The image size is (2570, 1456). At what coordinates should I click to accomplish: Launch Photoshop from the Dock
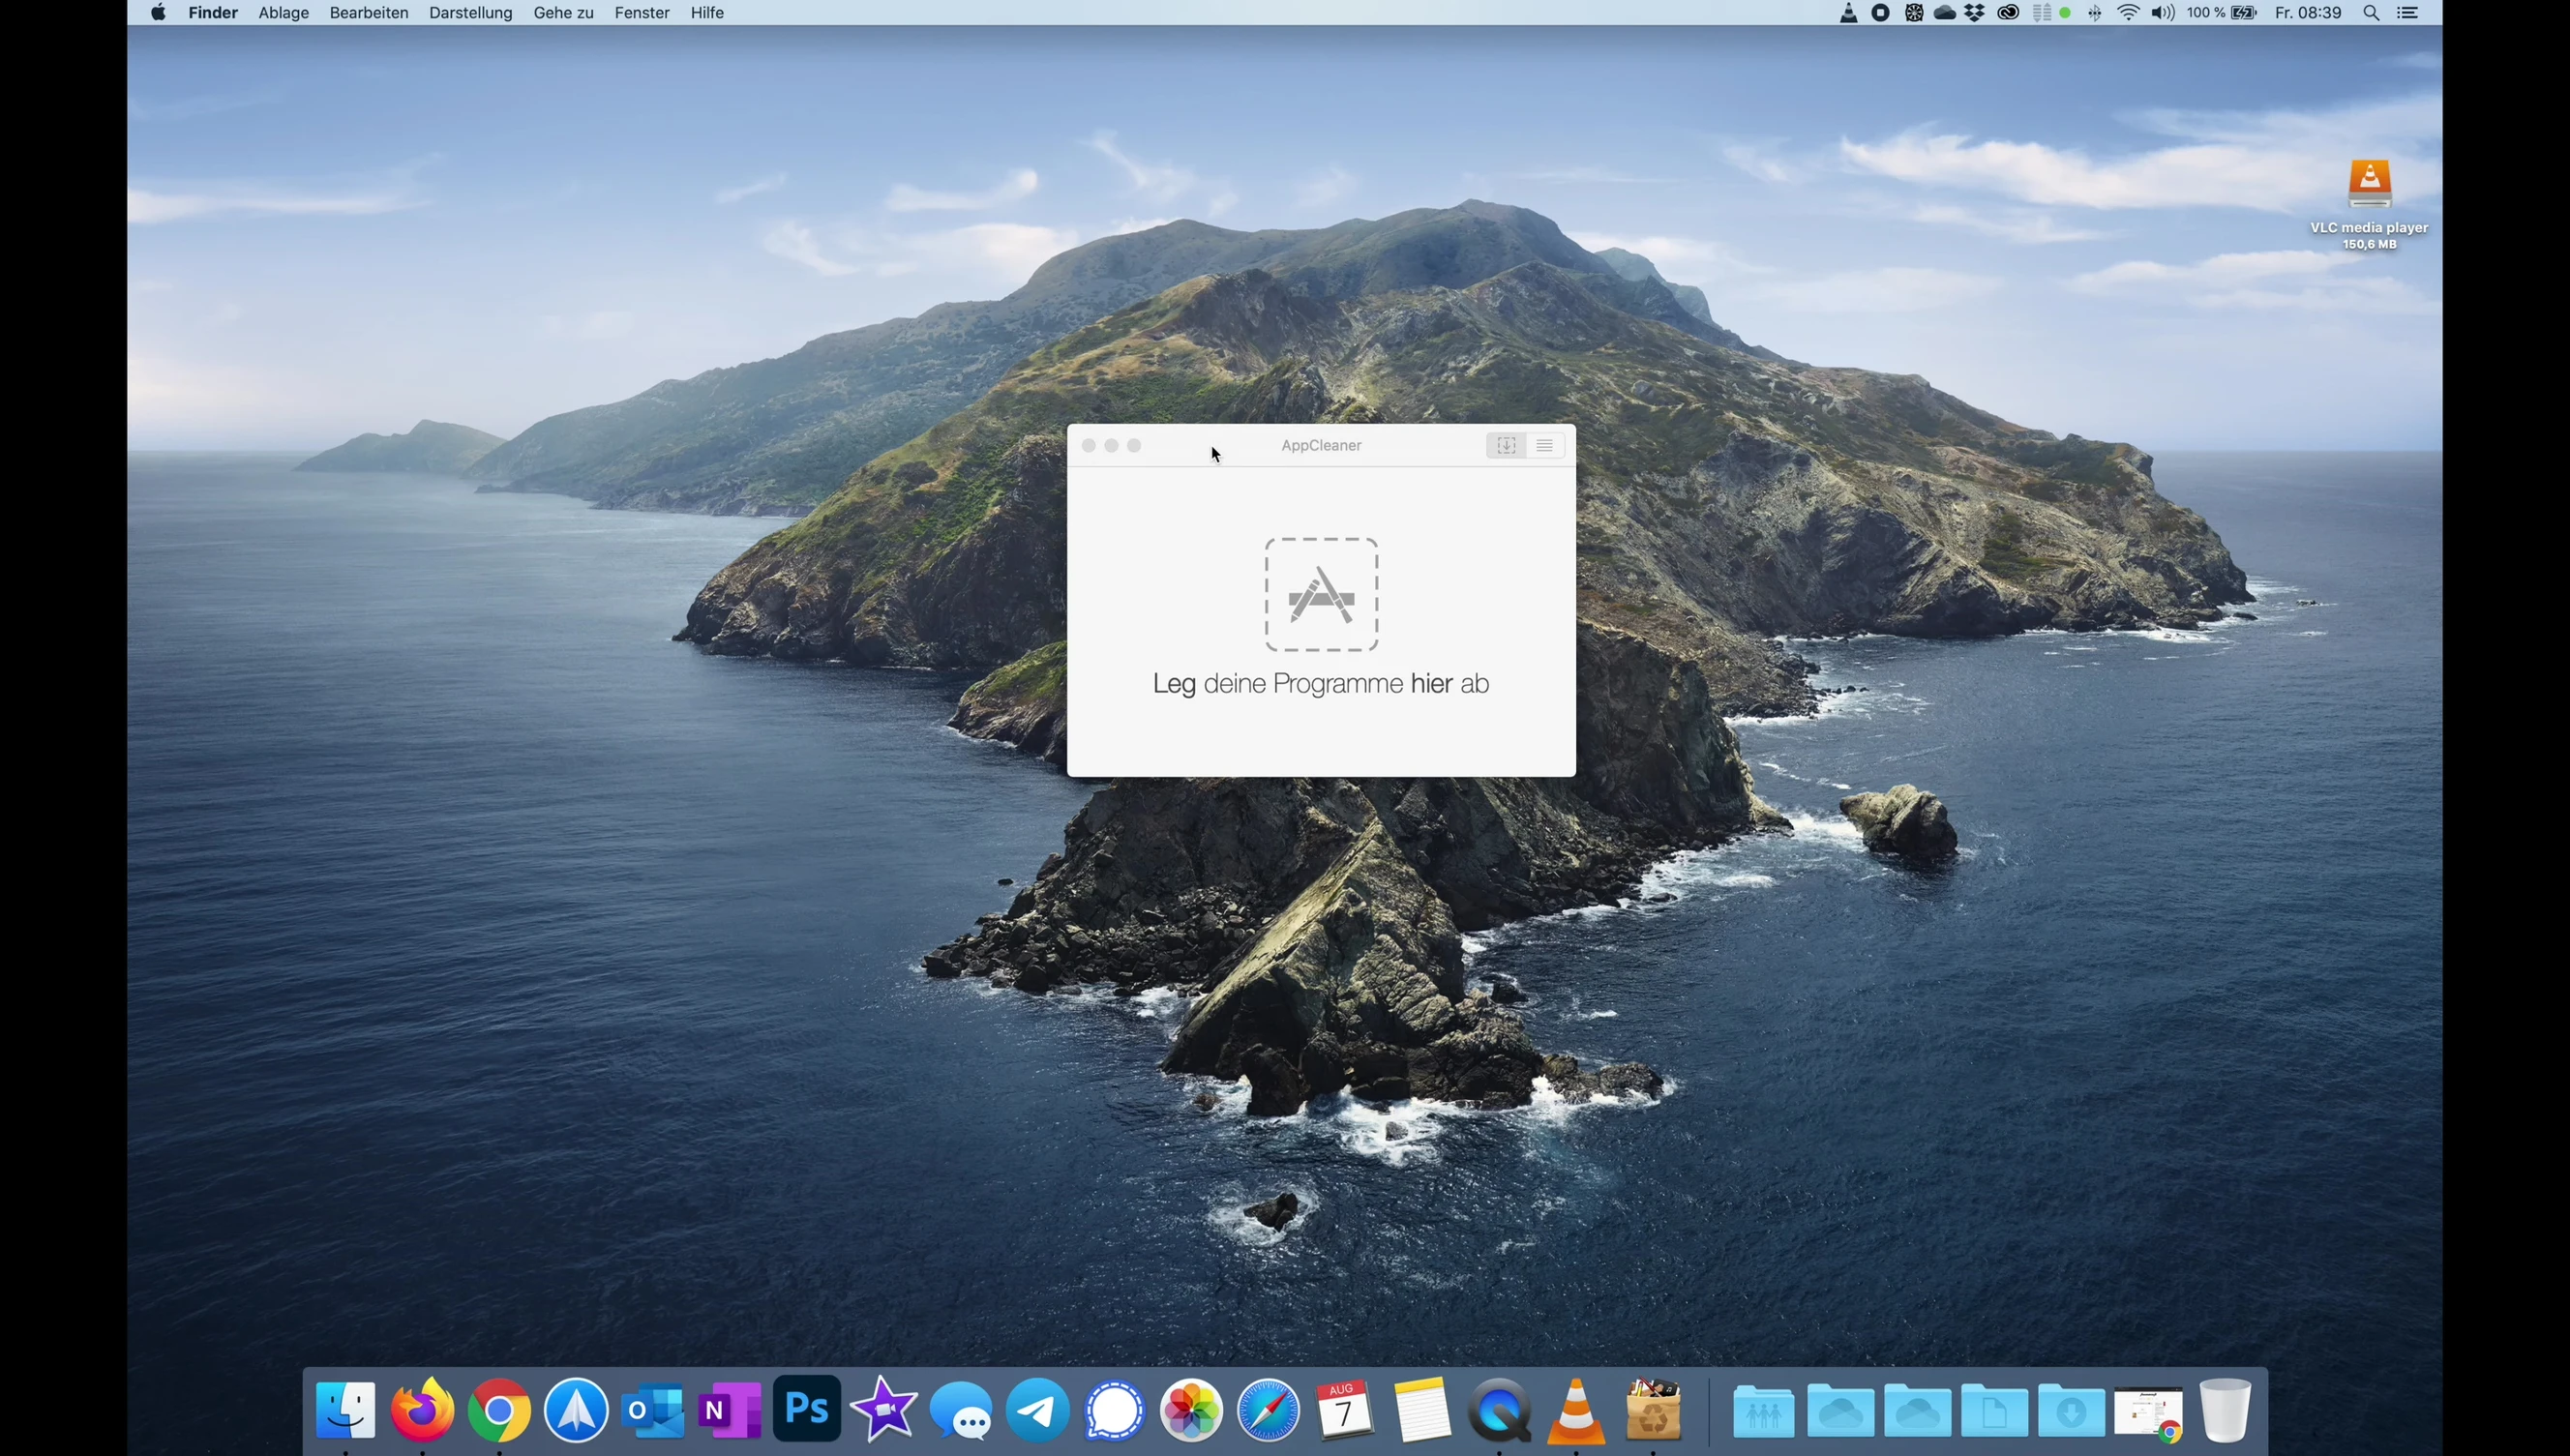(x=807, y=1408)
